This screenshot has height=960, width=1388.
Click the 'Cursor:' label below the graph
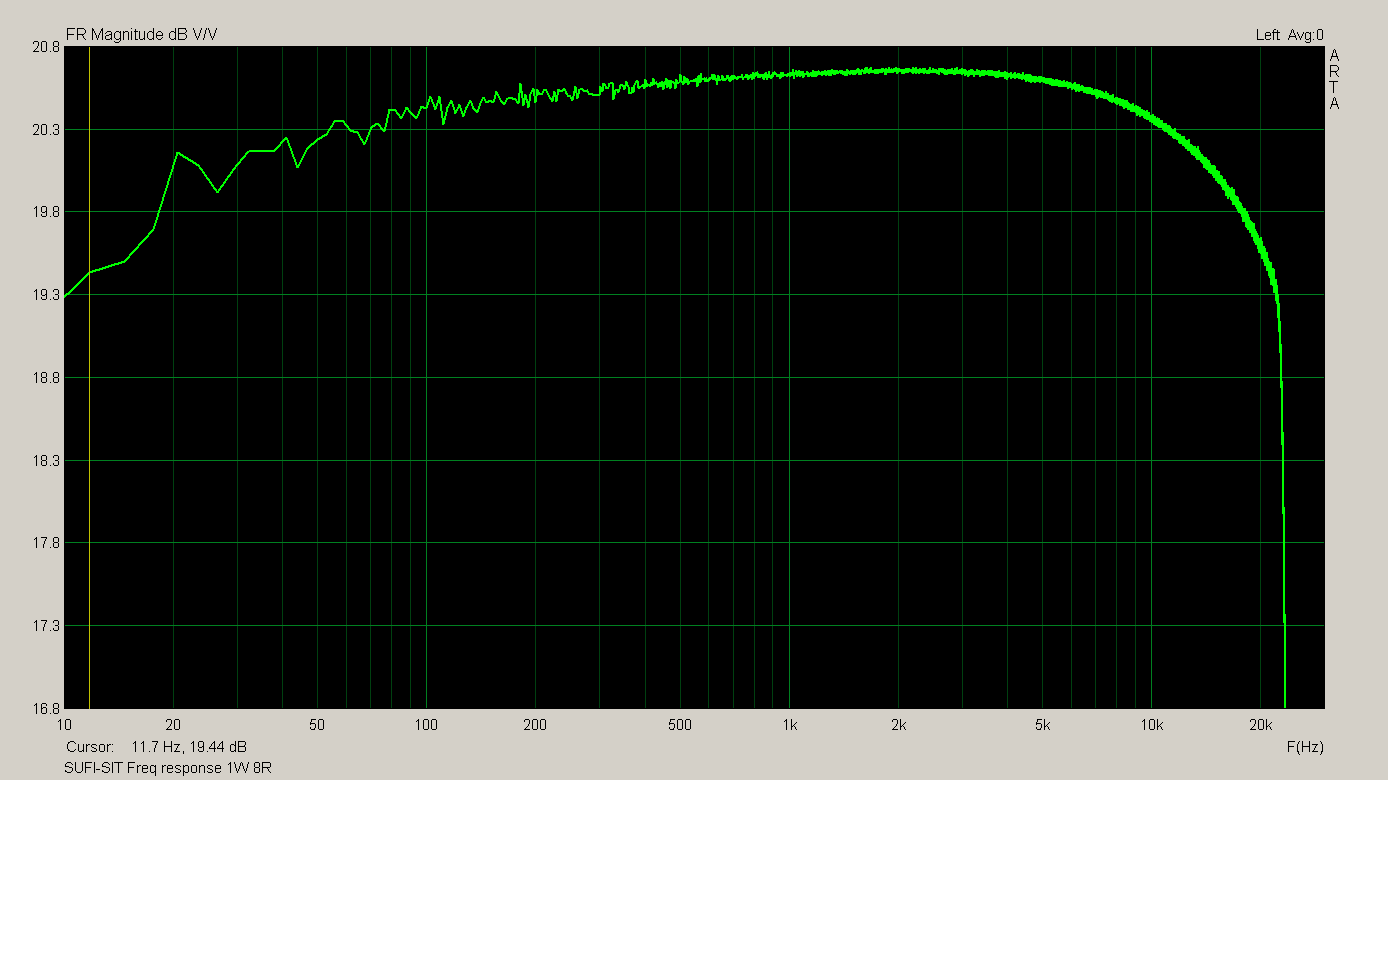pos(90,747)
